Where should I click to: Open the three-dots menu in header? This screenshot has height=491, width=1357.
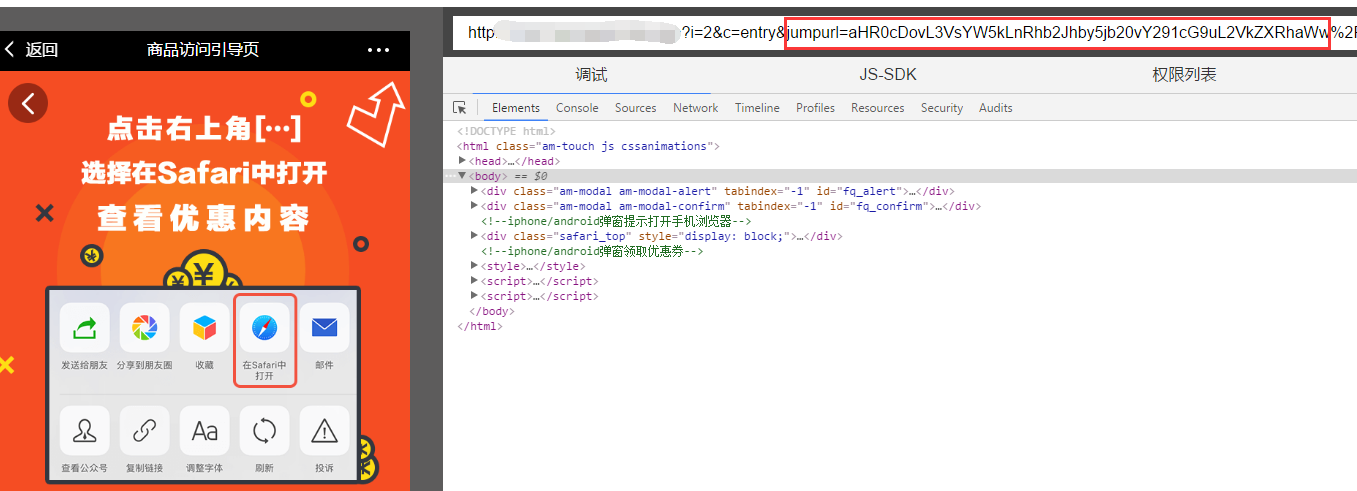[x=379, y=50]
